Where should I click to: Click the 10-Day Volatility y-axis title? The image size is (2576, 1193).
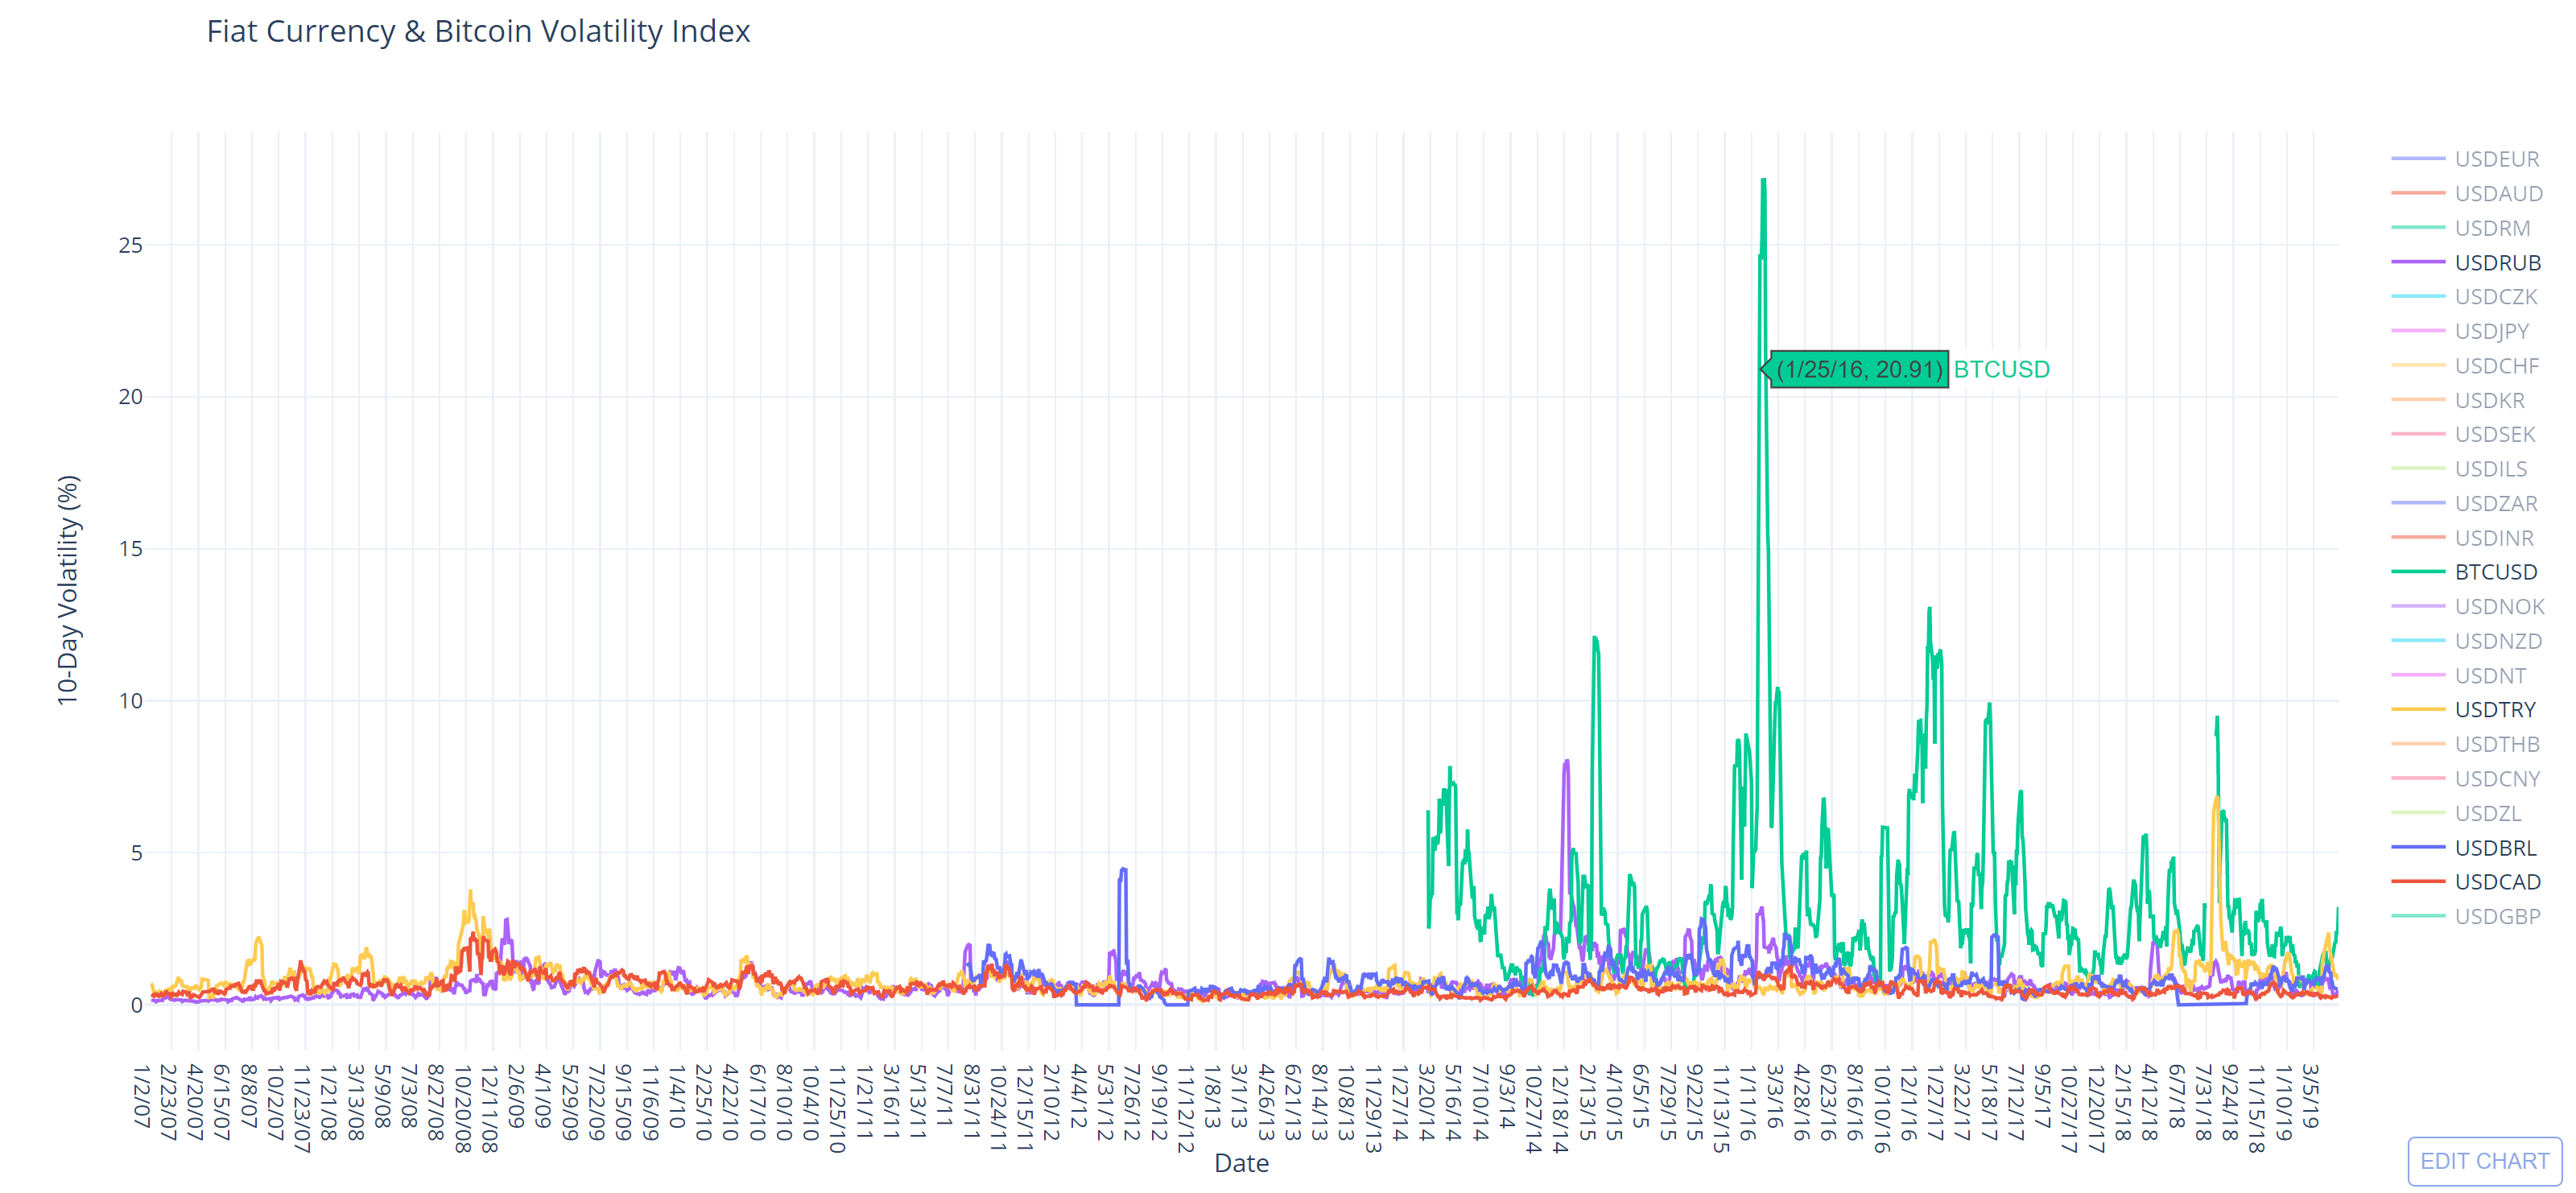point(67,590)
